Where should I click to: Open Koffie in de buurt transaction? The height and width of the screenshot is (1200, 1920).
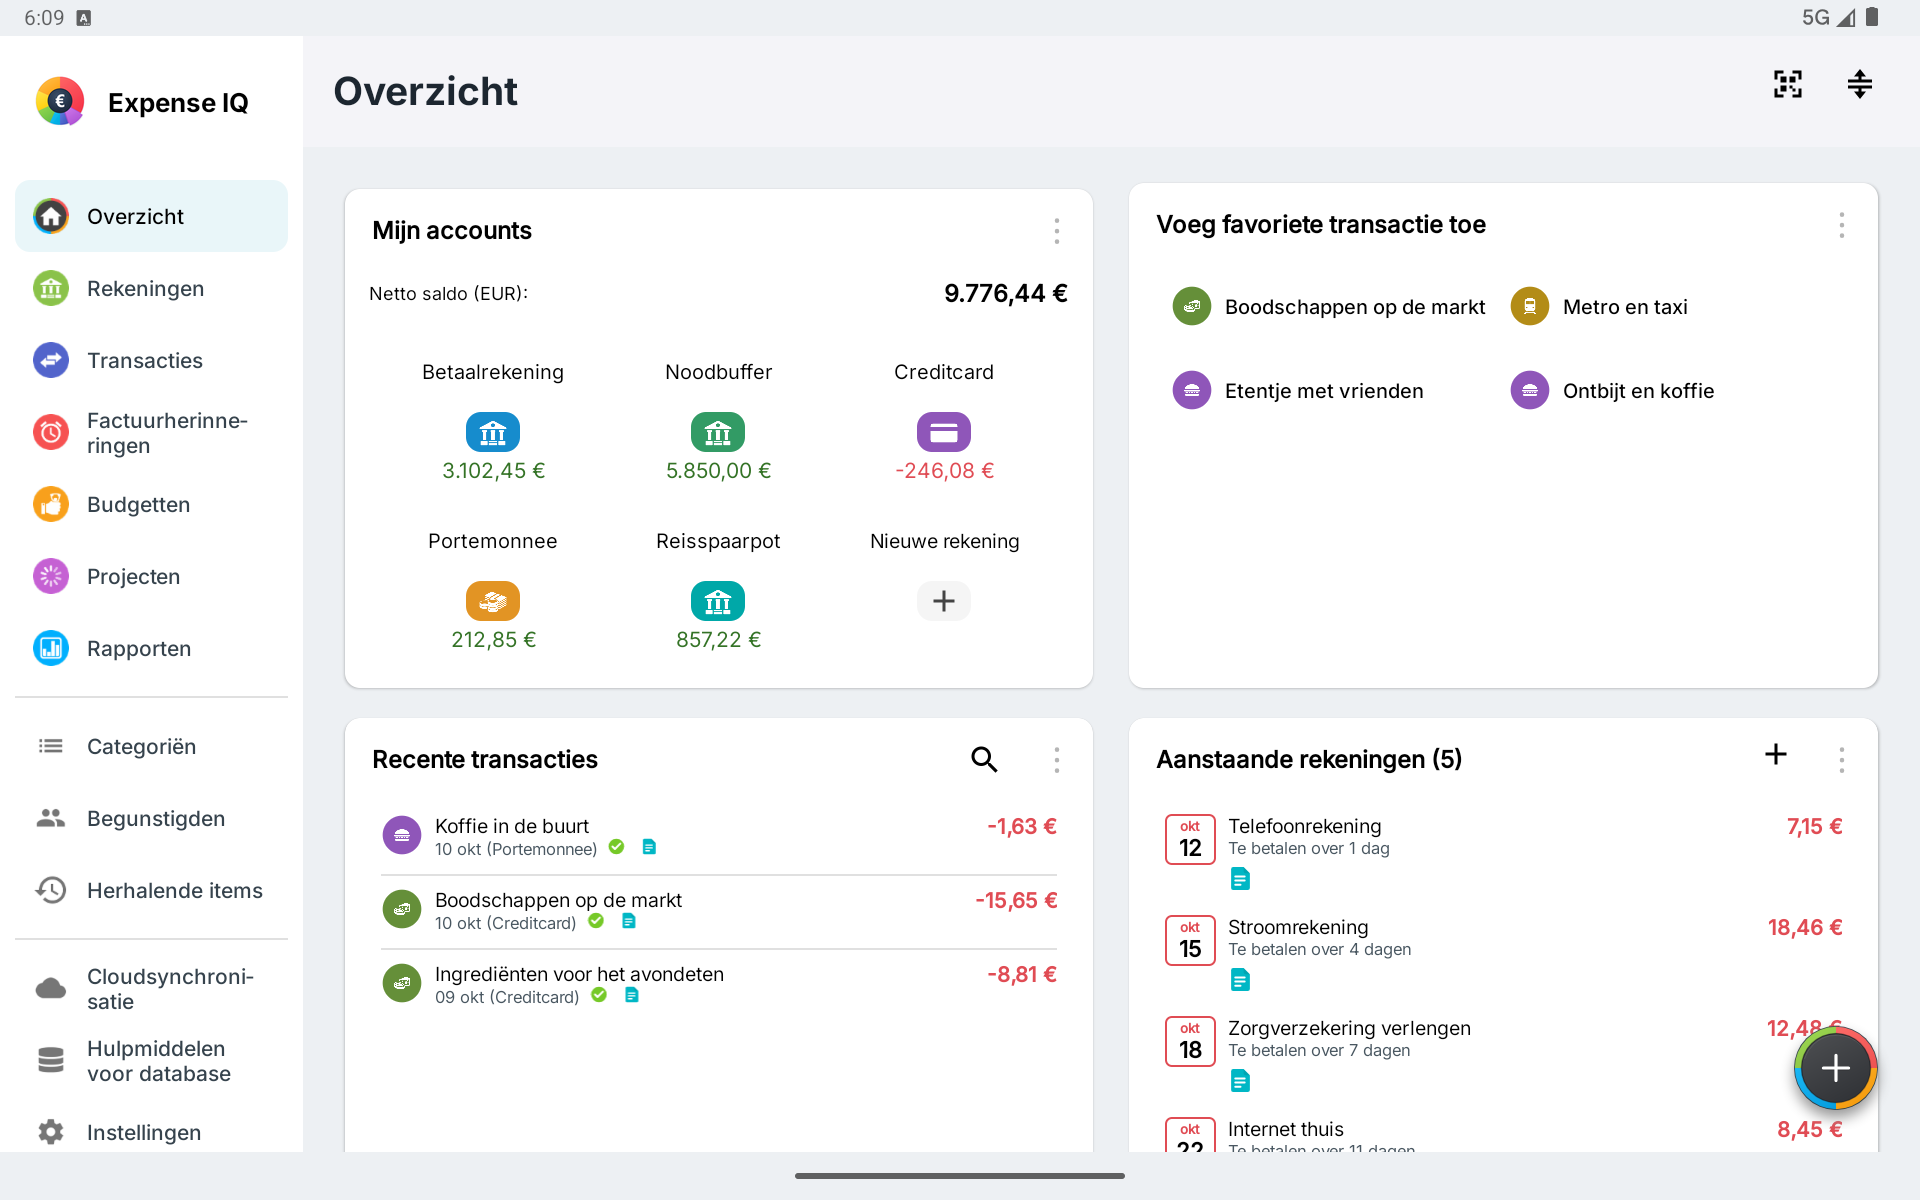click(x=718, y=837)
